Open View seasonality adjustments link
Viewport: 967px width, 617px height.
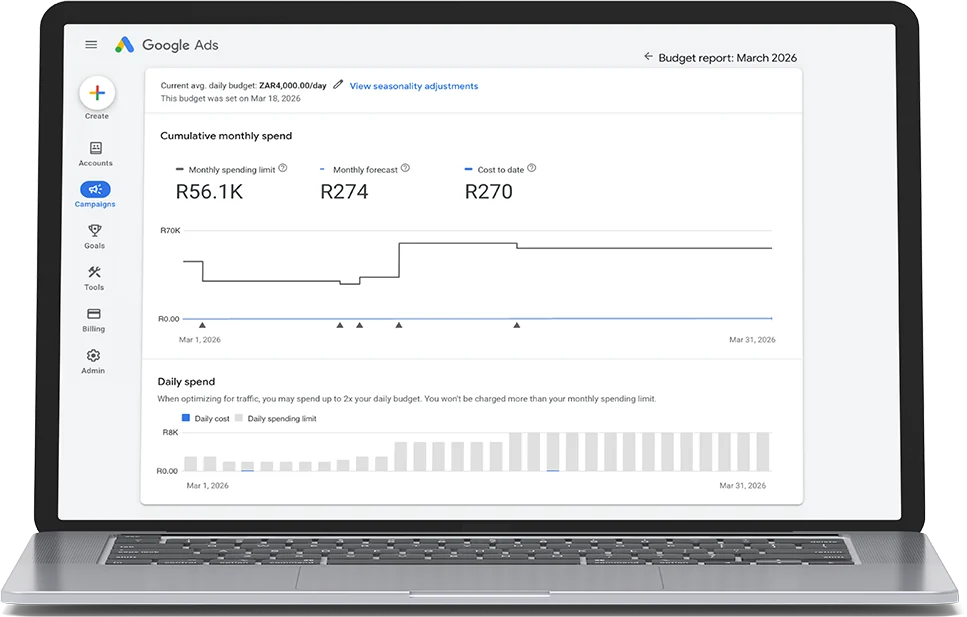pyautogui.click(x=414, y=86)
